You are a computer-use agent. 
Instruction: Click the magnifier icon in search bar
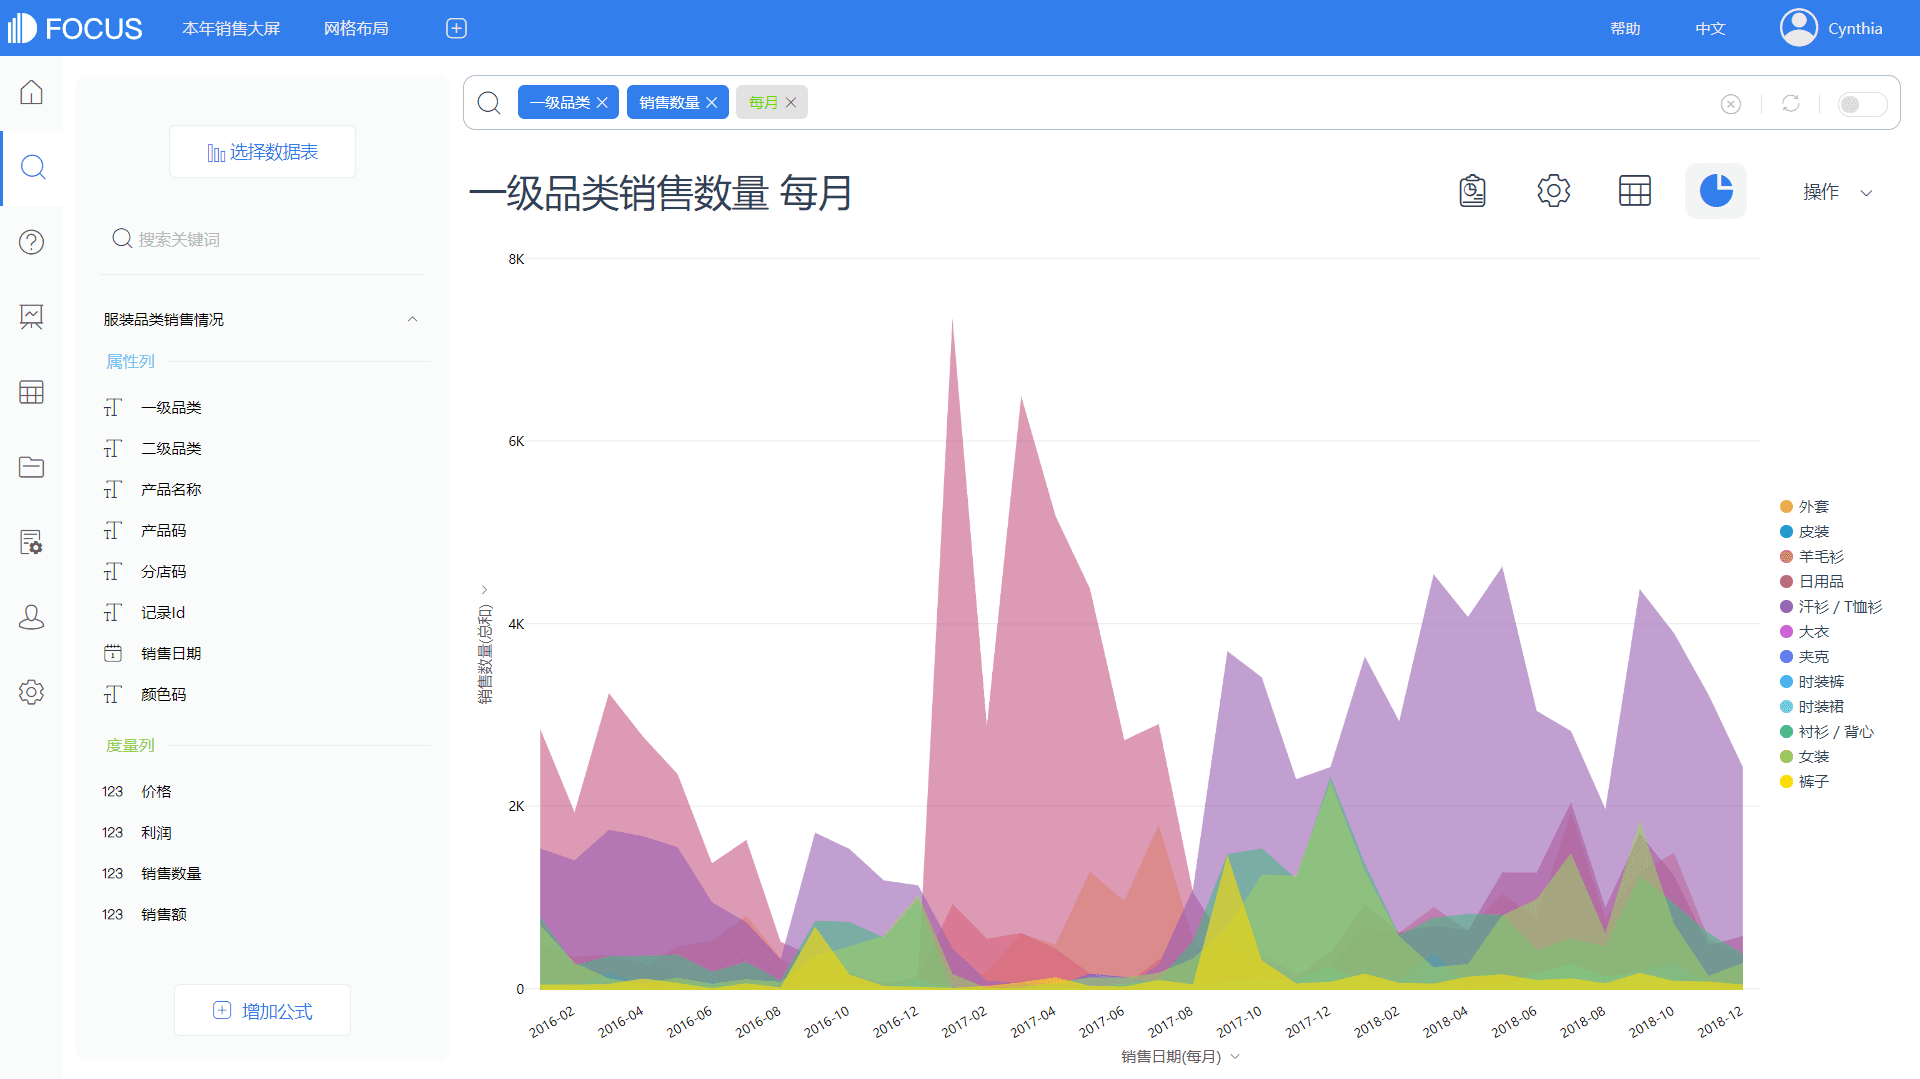489,102
